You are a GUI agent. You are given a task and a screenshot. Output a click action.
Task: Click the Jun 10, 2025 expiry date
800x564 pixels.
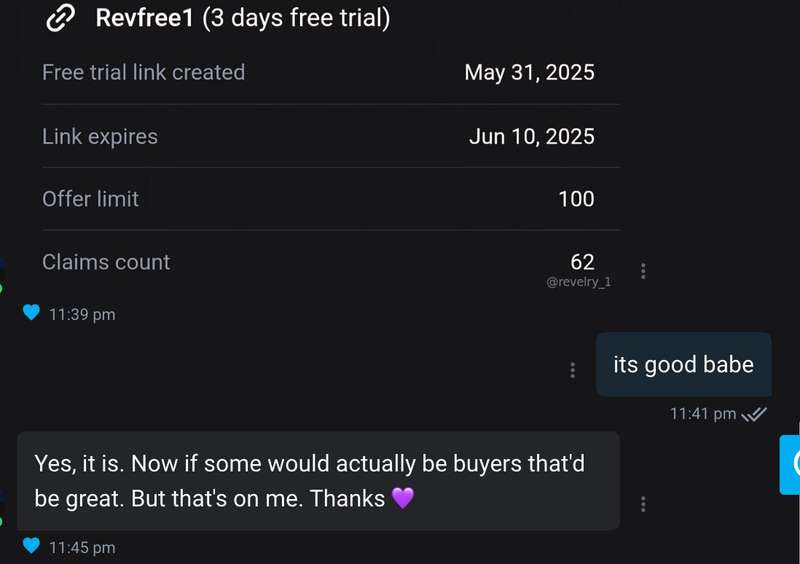click(x=532, y=137)
